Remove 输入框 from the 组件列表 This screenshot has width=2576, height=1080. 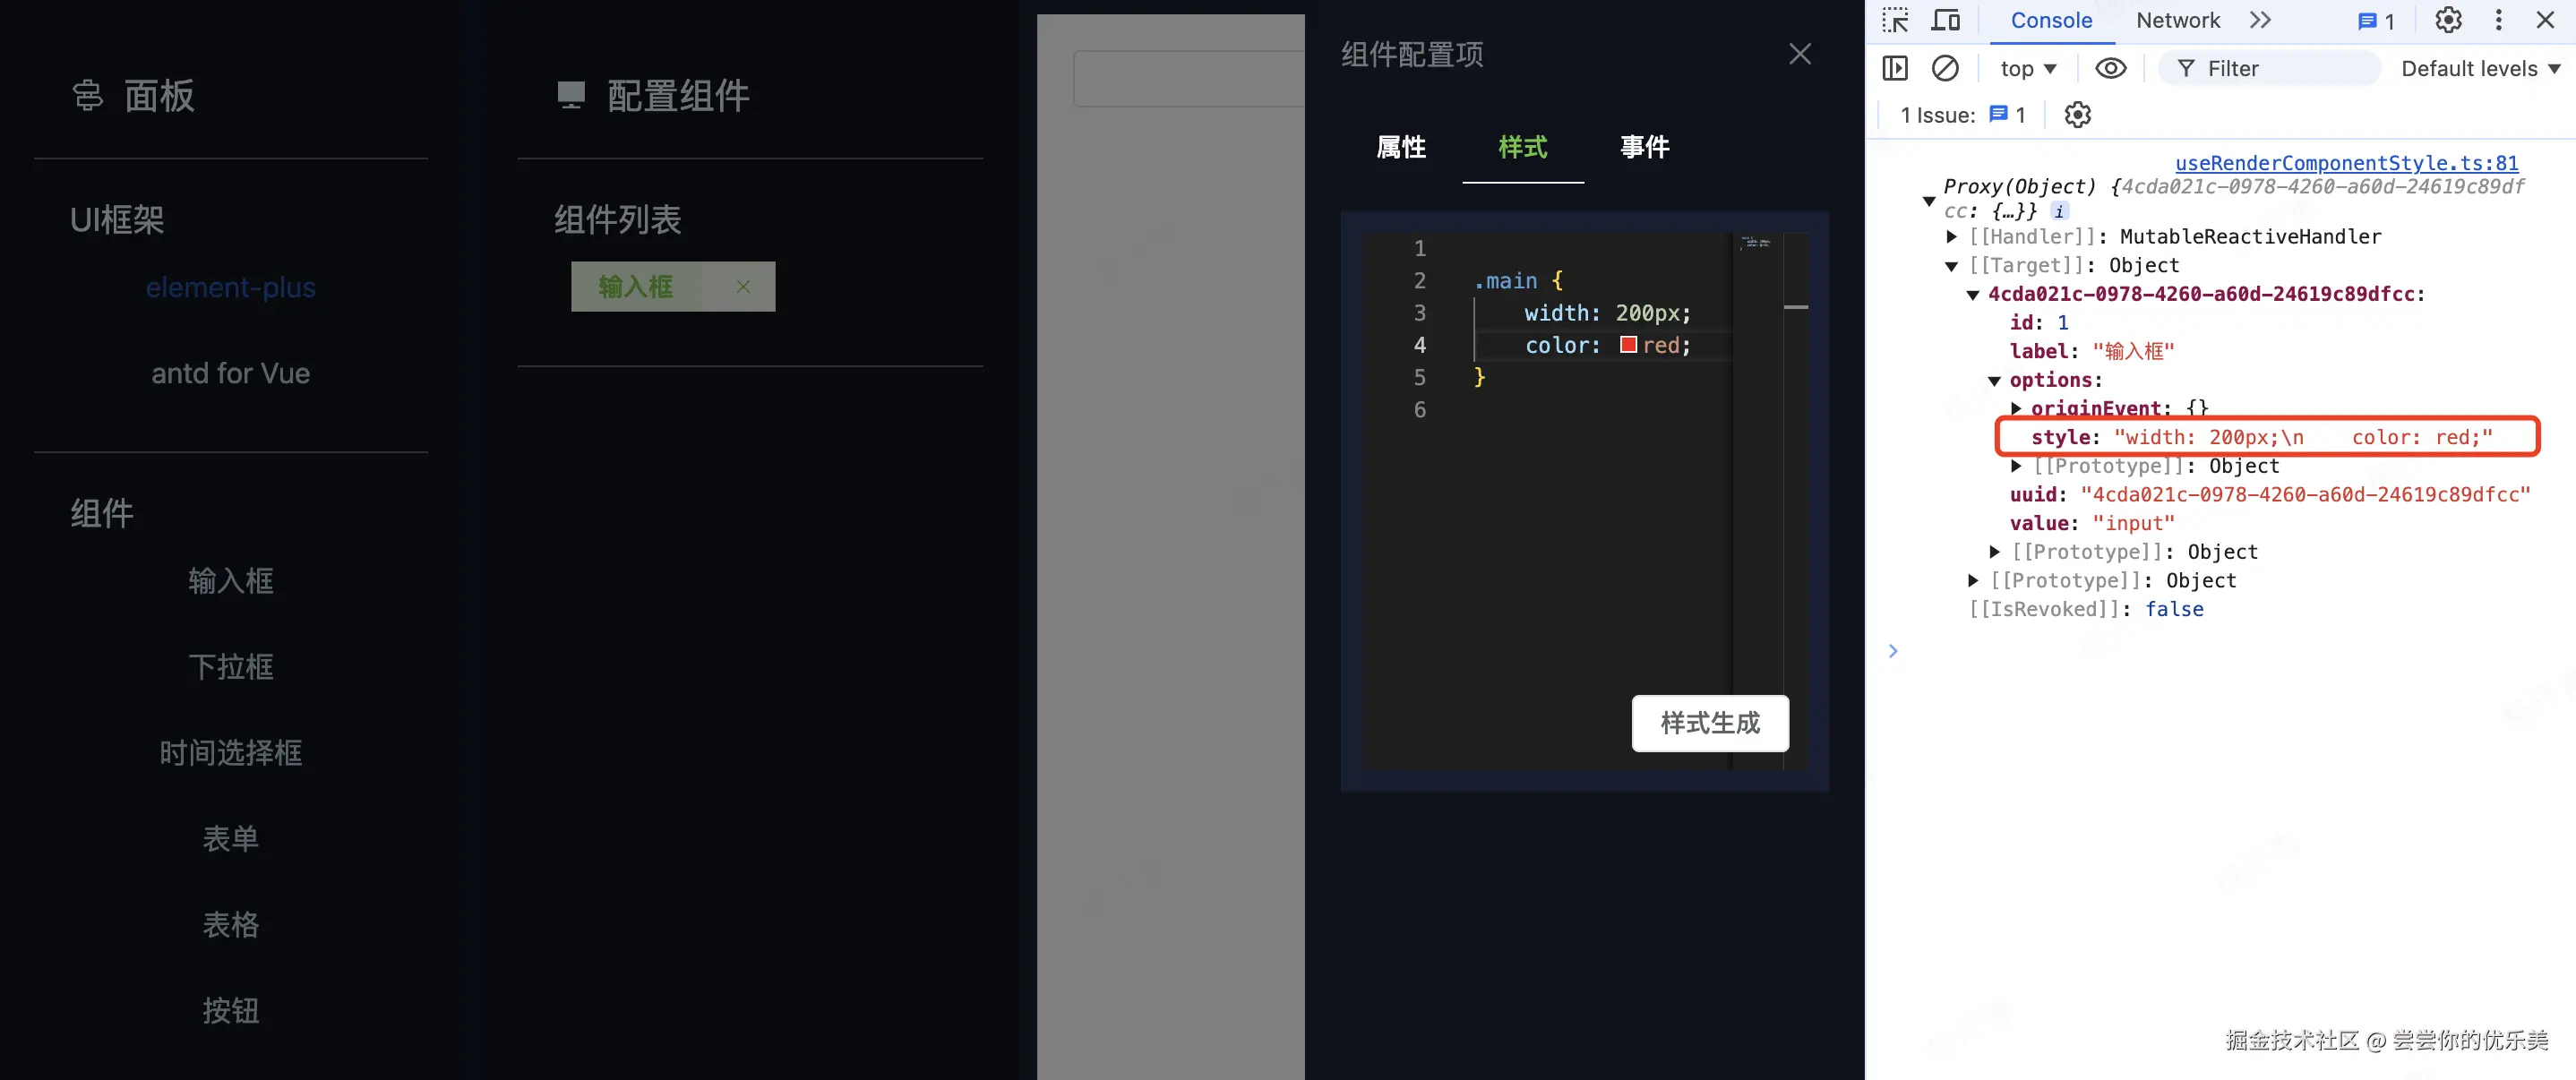point(743,286)
